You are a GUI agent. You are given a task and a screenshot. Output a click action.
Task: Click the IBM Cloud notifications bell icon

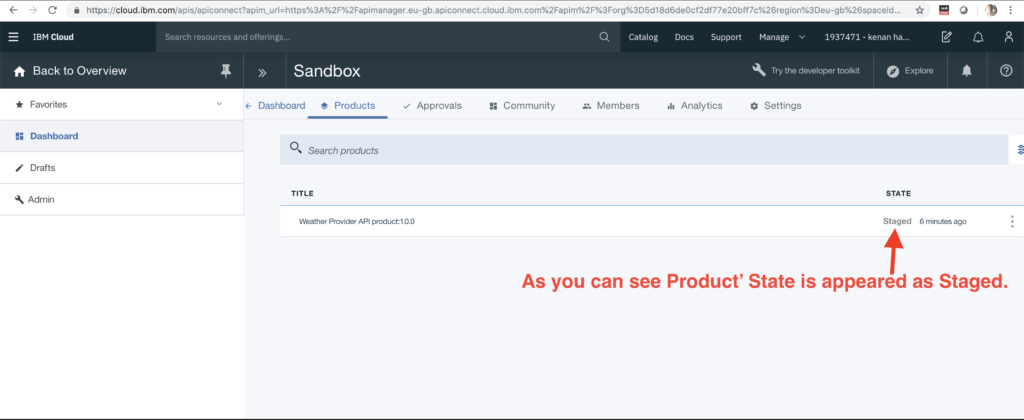[977, 38]
